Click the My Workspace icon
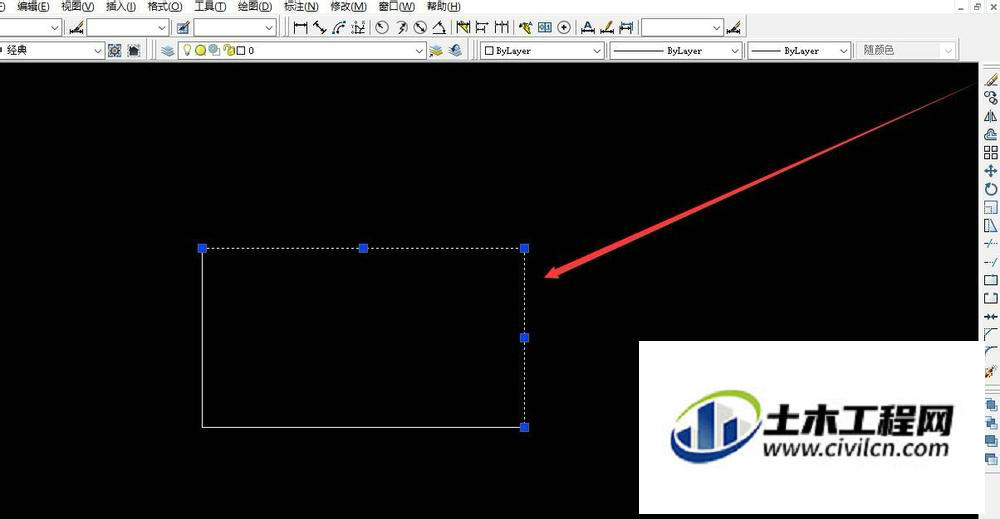The width and height of the screenshot is (1000, 519). [134, 50]
